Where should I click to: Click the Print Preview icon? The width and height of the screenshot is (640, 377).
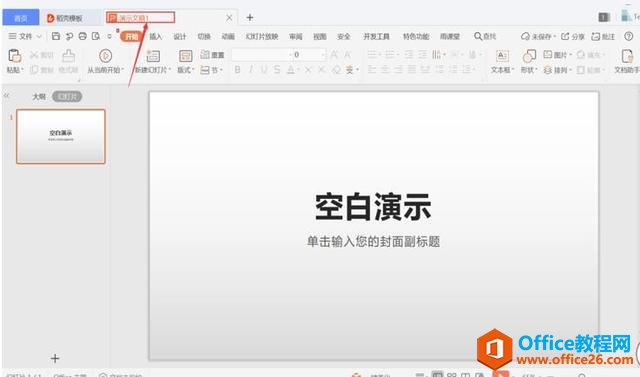coord(96,36)
